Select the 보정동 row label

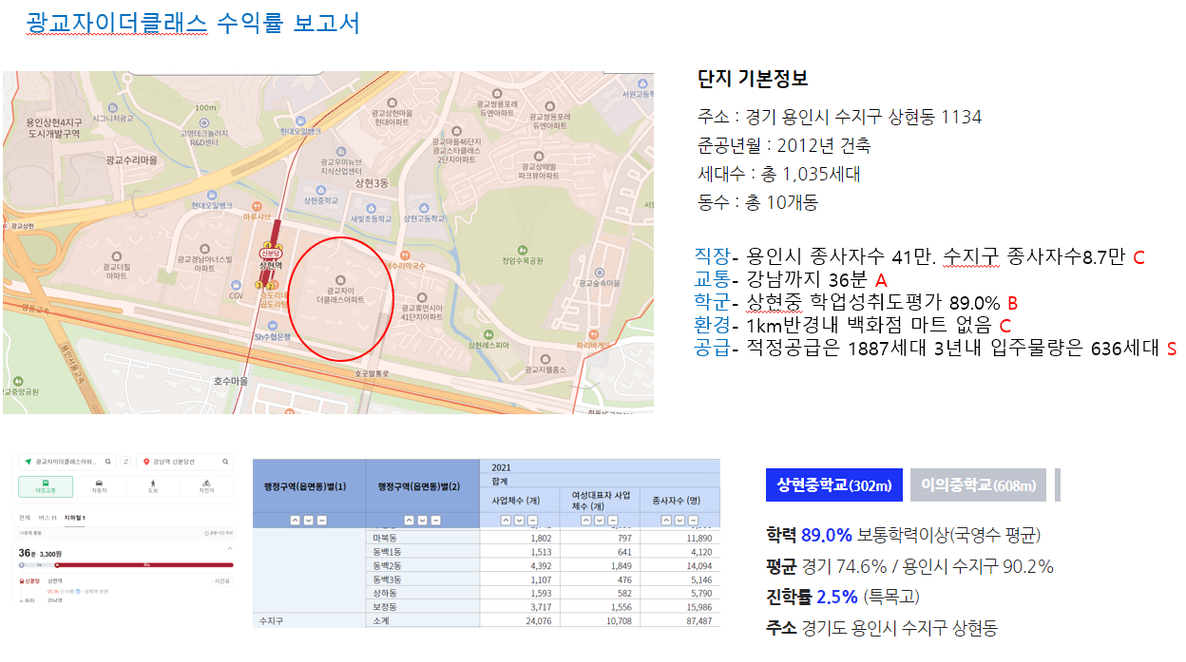(x=384, y=607)
